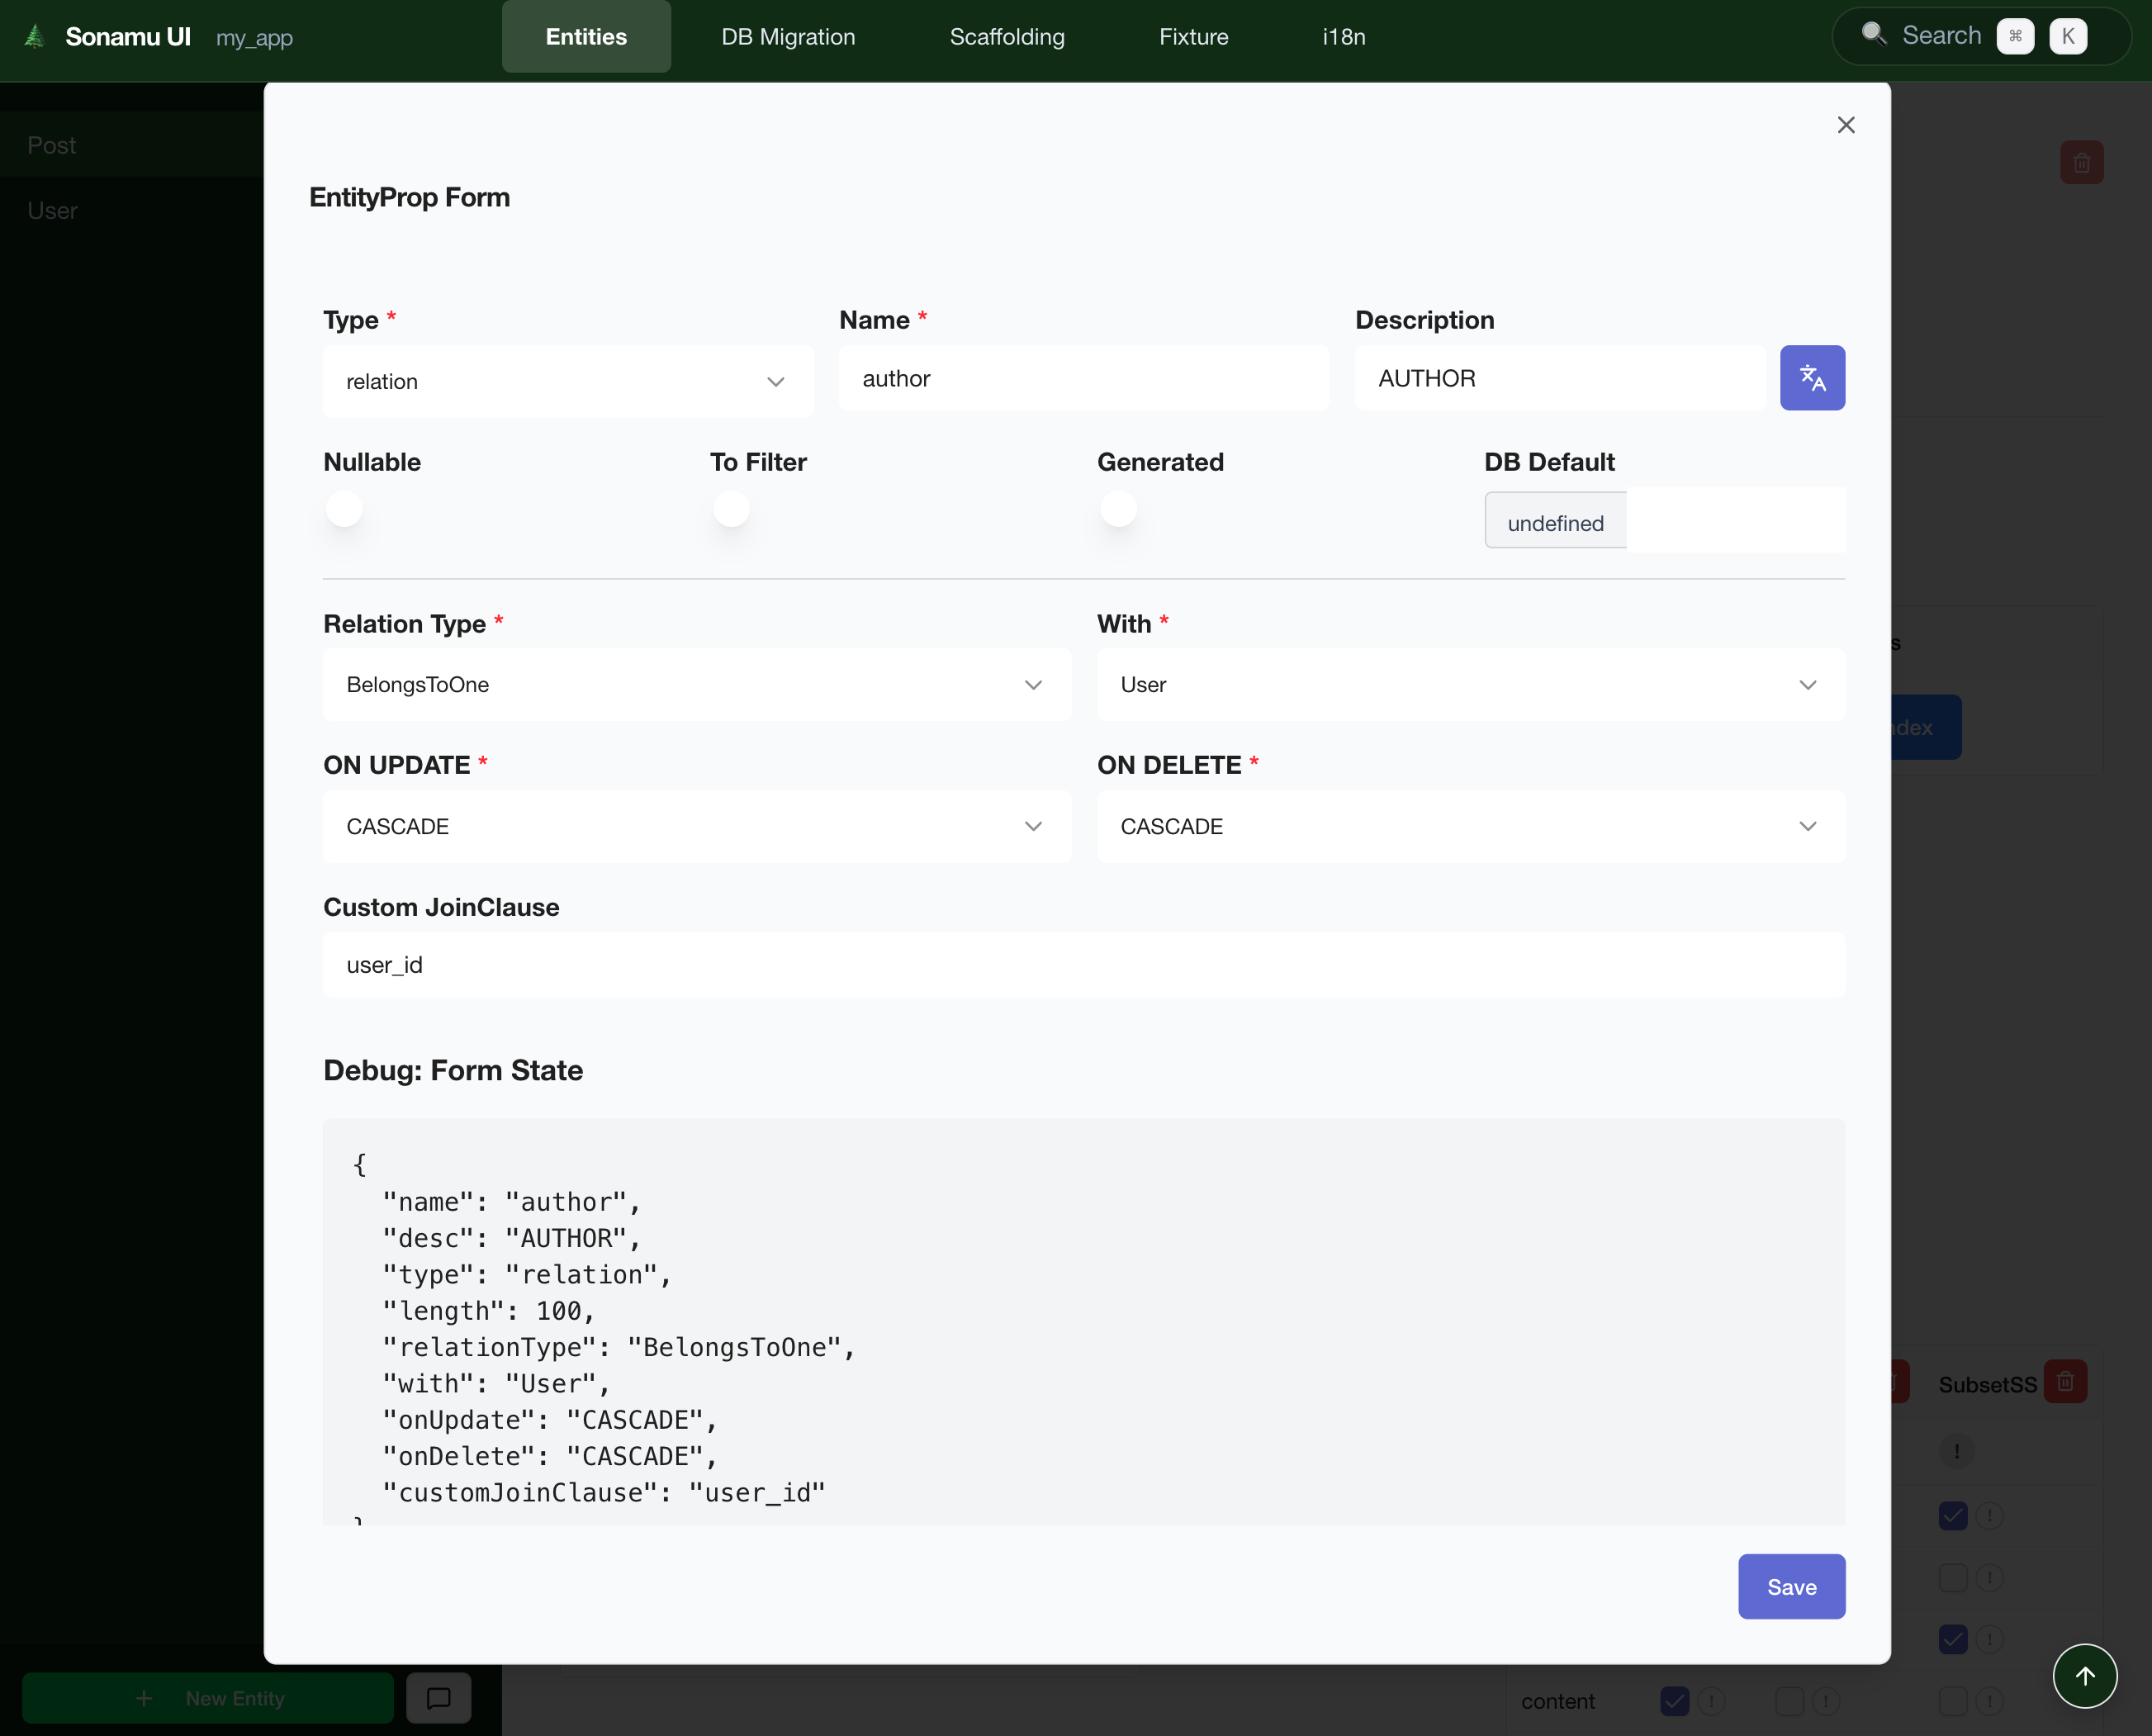2152x1736 pixels.
Task: Open the Type dropdown showing relation
Action: point(567,381)
